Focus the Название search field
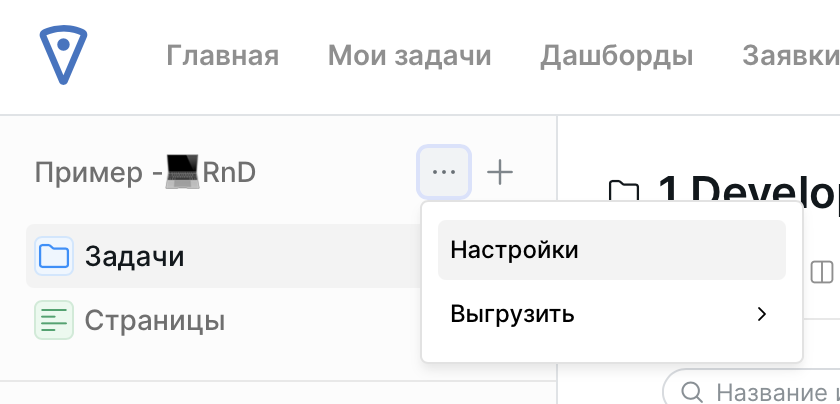The height and width of the screenshot is (404, 840). (x=770, y=390)
